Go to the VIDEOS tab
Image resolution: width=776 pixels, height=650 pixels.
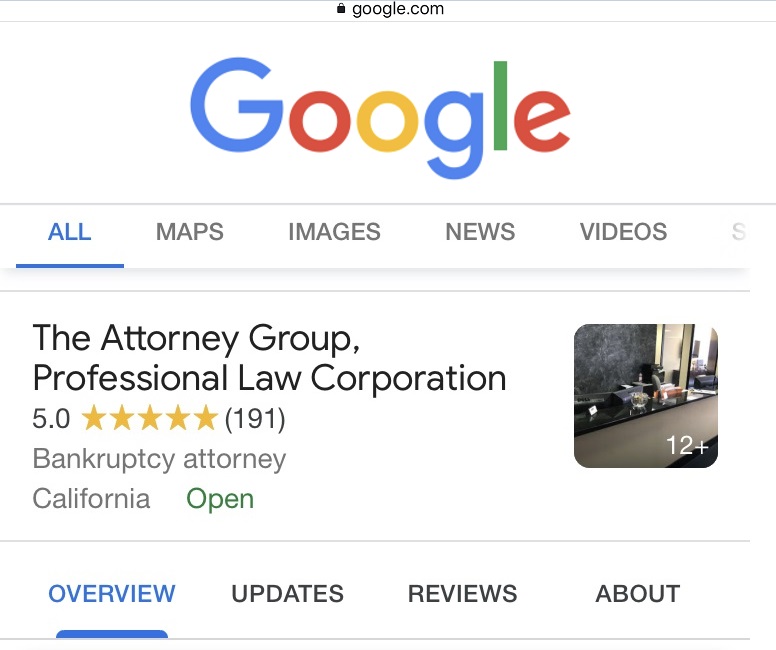coord(624,232)
